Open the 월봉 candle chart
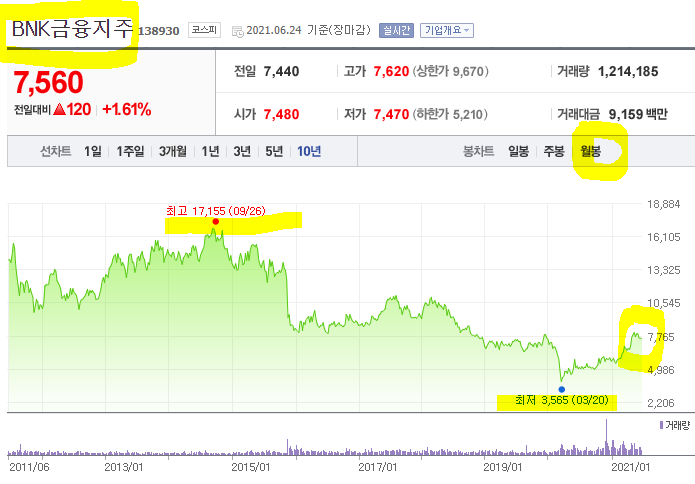Image resolution: width=695 pixels, height=484 pixels. tap(590, 152)
